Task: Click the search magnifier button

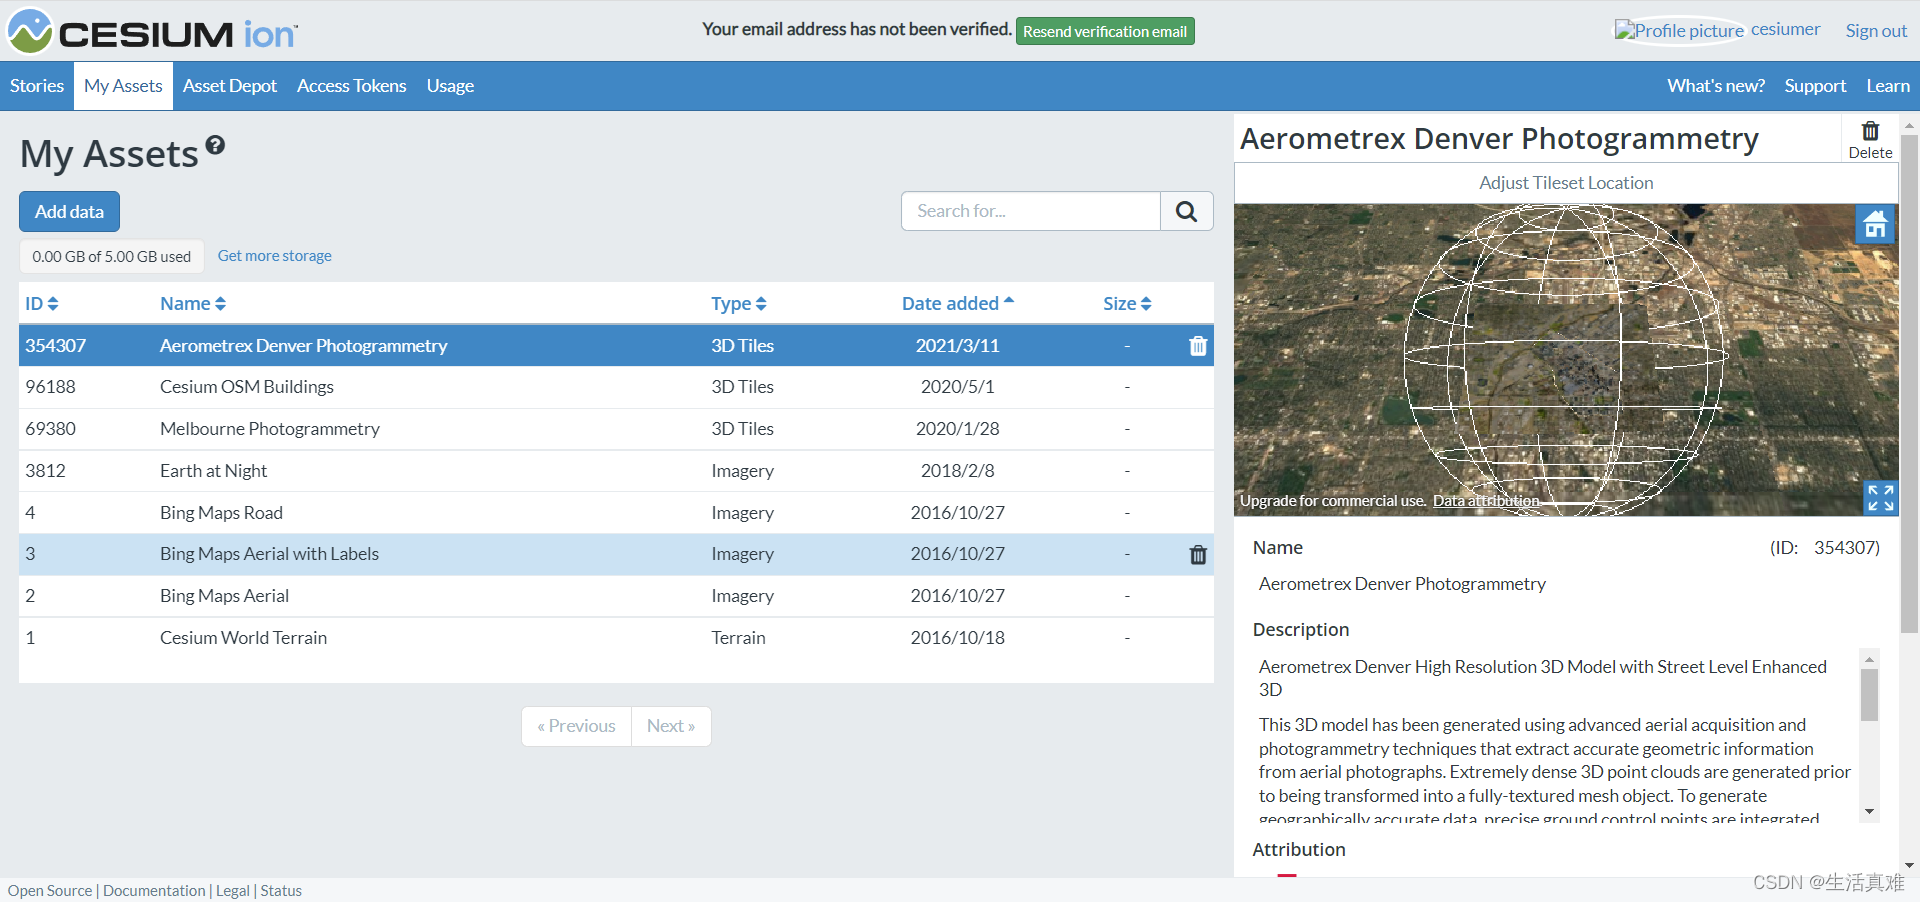Action: point(1187,211)
